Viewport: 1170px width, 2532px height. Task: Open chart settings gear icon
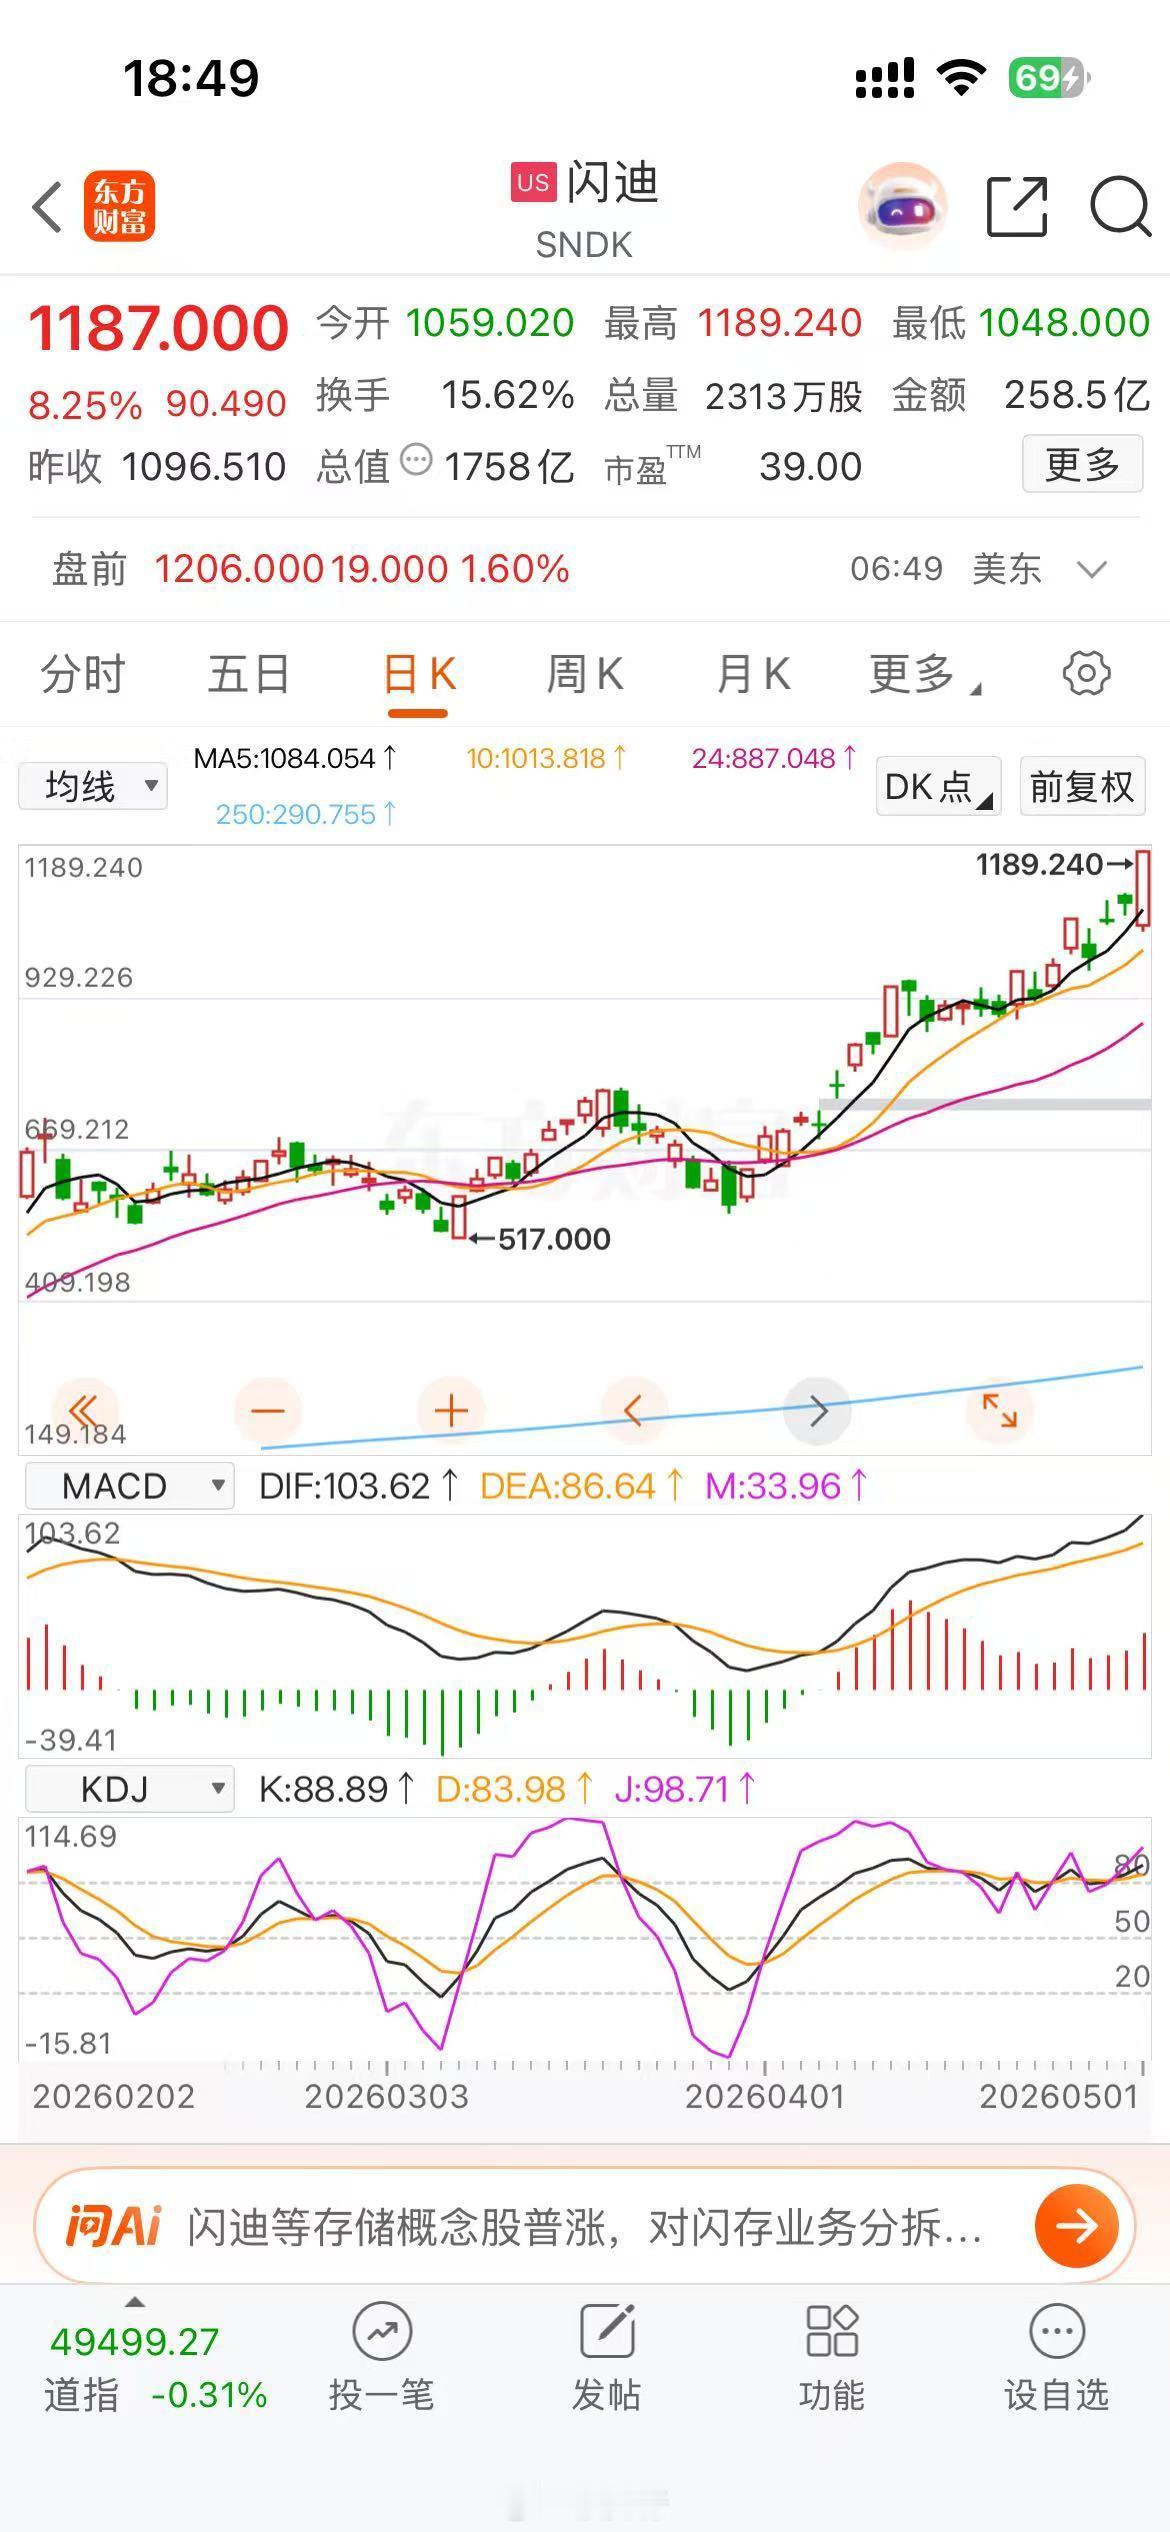tap(1086, 673)
